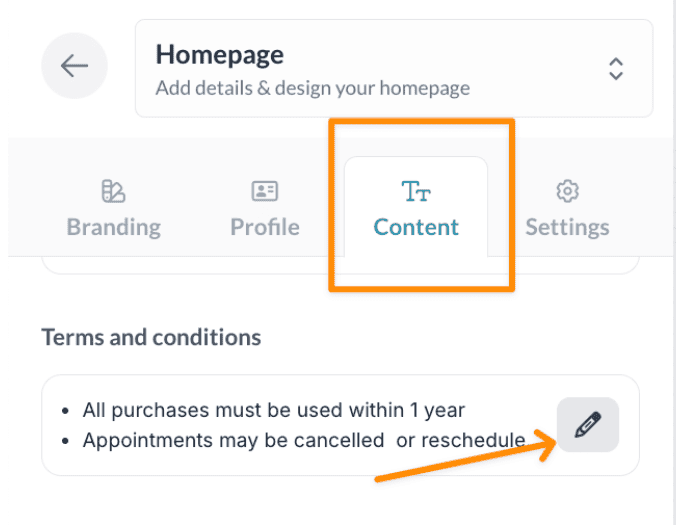The height and width of the screenshot is (526, 676).
Task: Click the Profile ID card icon
Action: click(265, 190)
